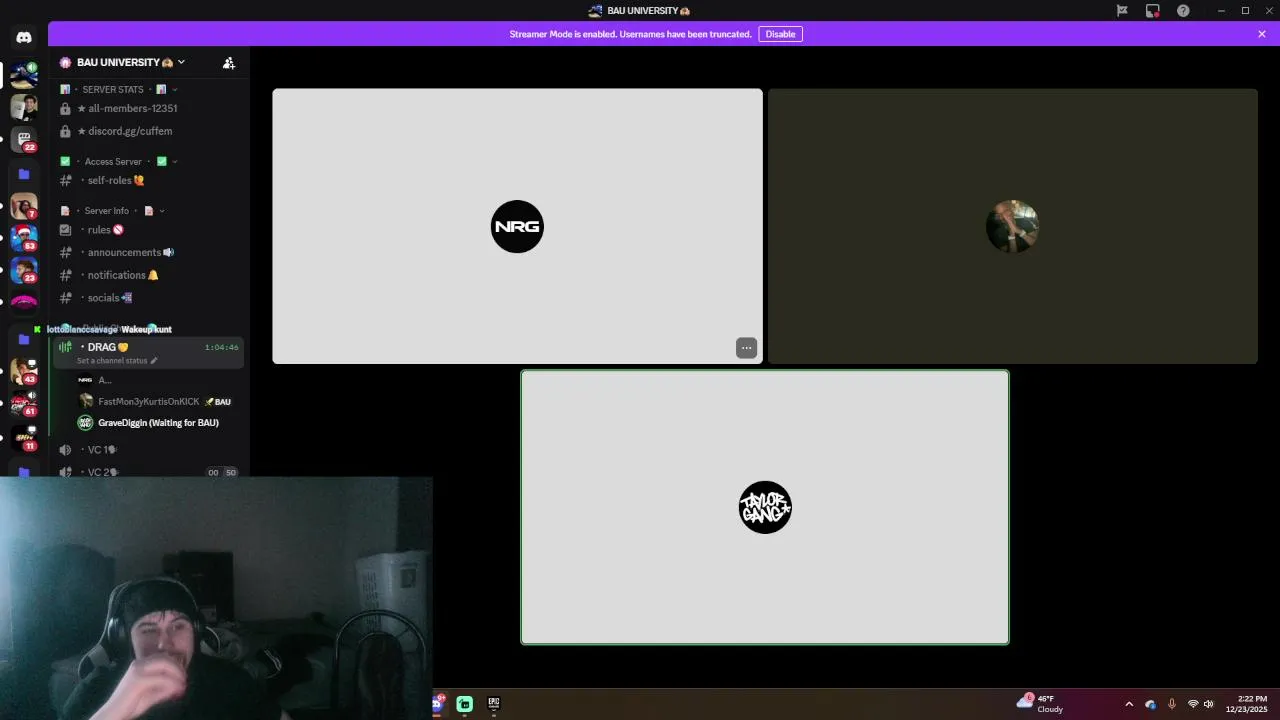Open more options on the NRG tile
Viewport: 1280px width, 720px height.
pos(746,348)
